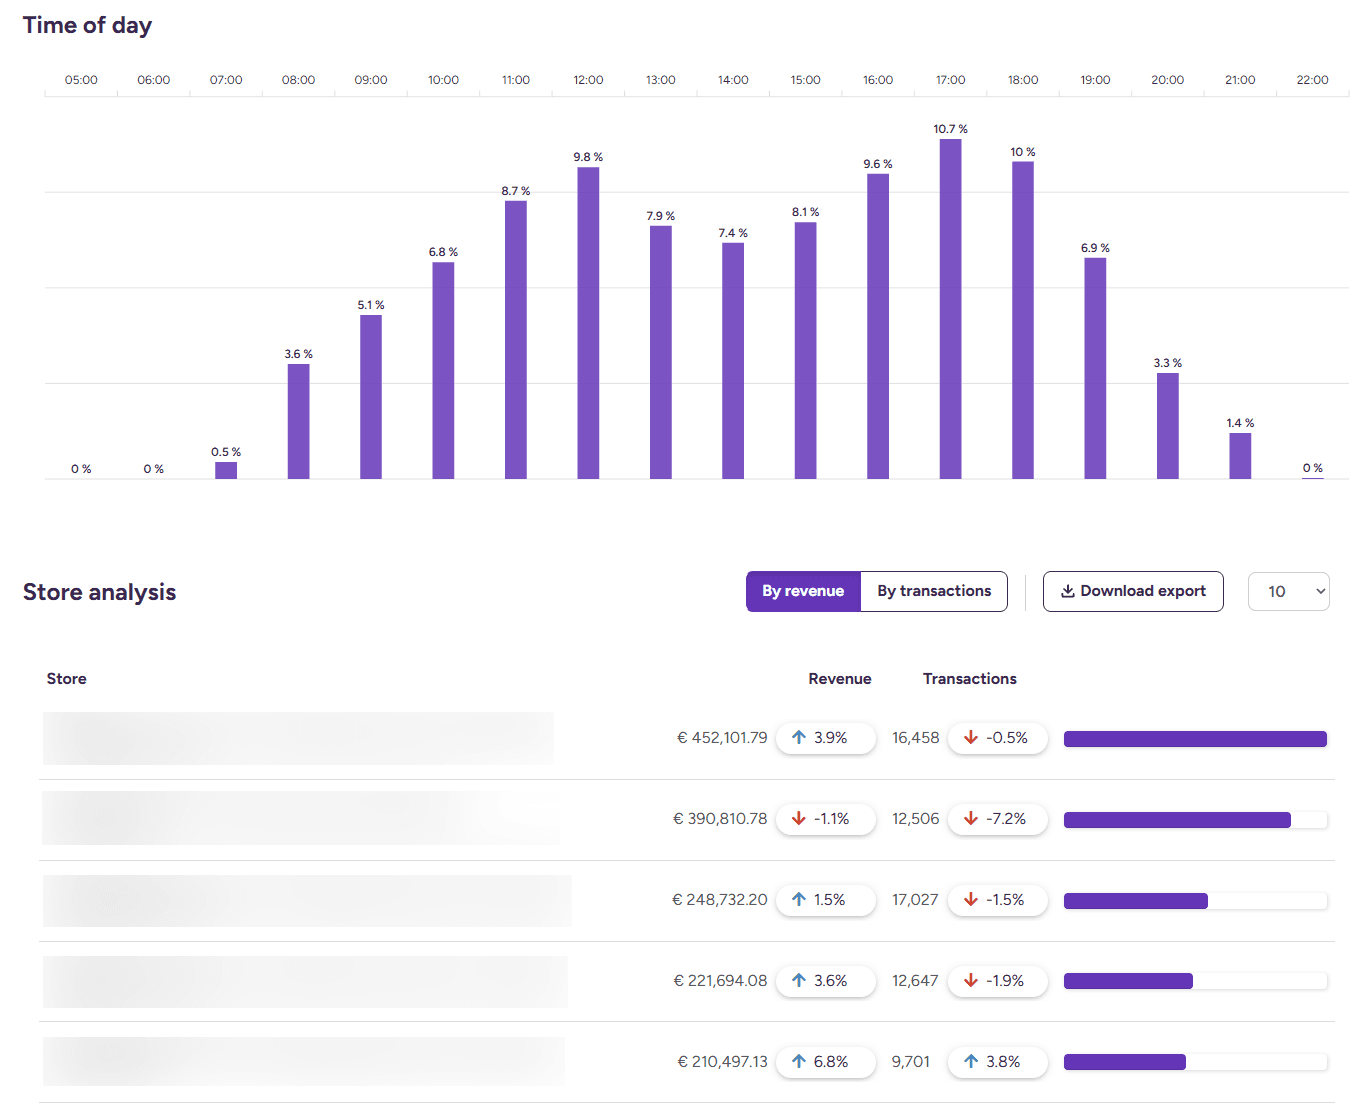The image size is (1370, 1104).
Task: Click transaction count 12,647
Action: coord(916,981)
